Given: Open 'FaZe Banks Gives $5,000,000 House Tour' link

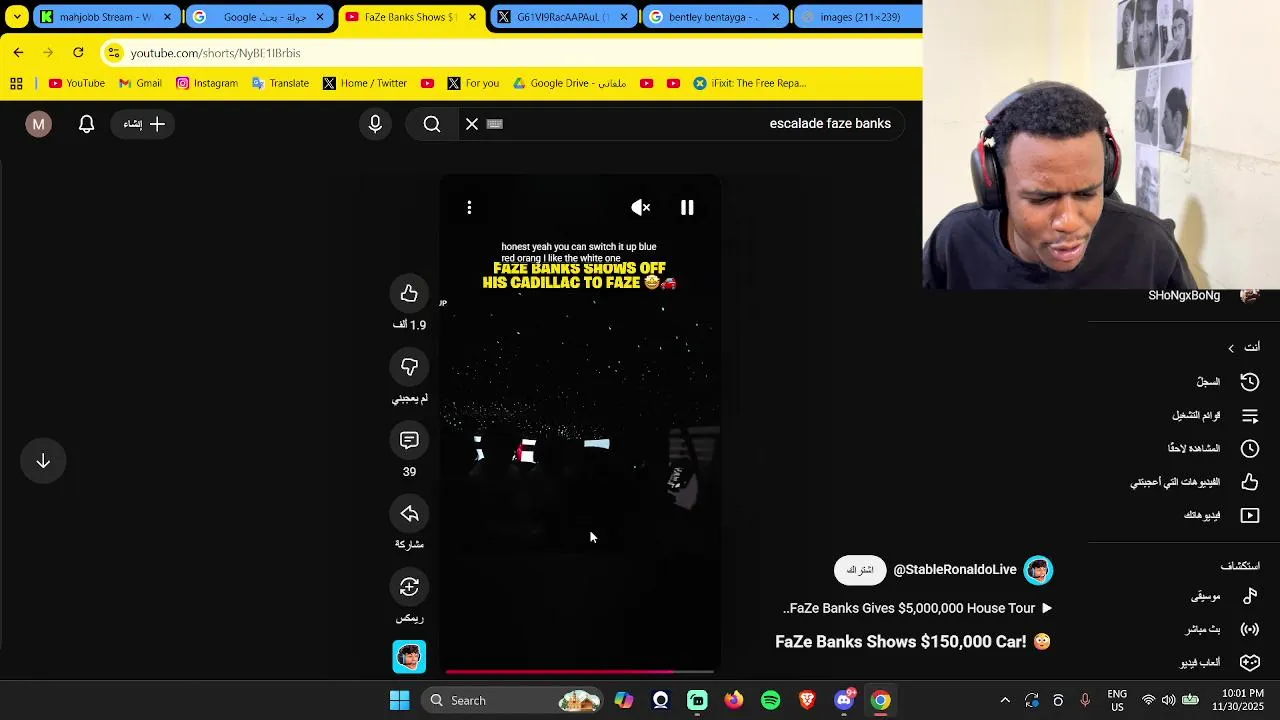Looking at the screenshot, I should (918, 608).
